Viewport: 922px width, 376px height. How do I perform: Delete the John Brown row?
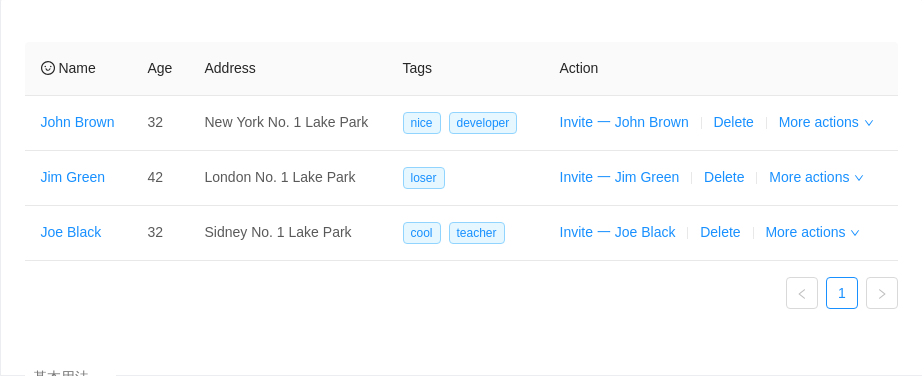[x=733, y=122]
